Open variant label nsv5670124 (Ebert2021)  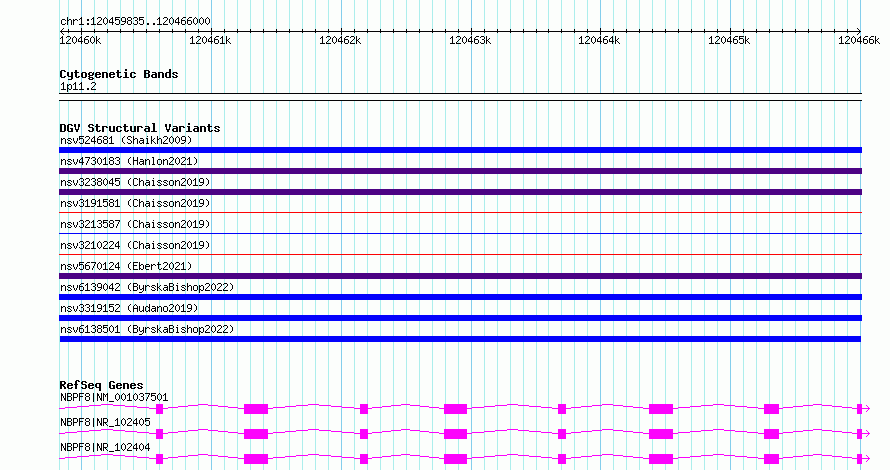tap(126, 266)
